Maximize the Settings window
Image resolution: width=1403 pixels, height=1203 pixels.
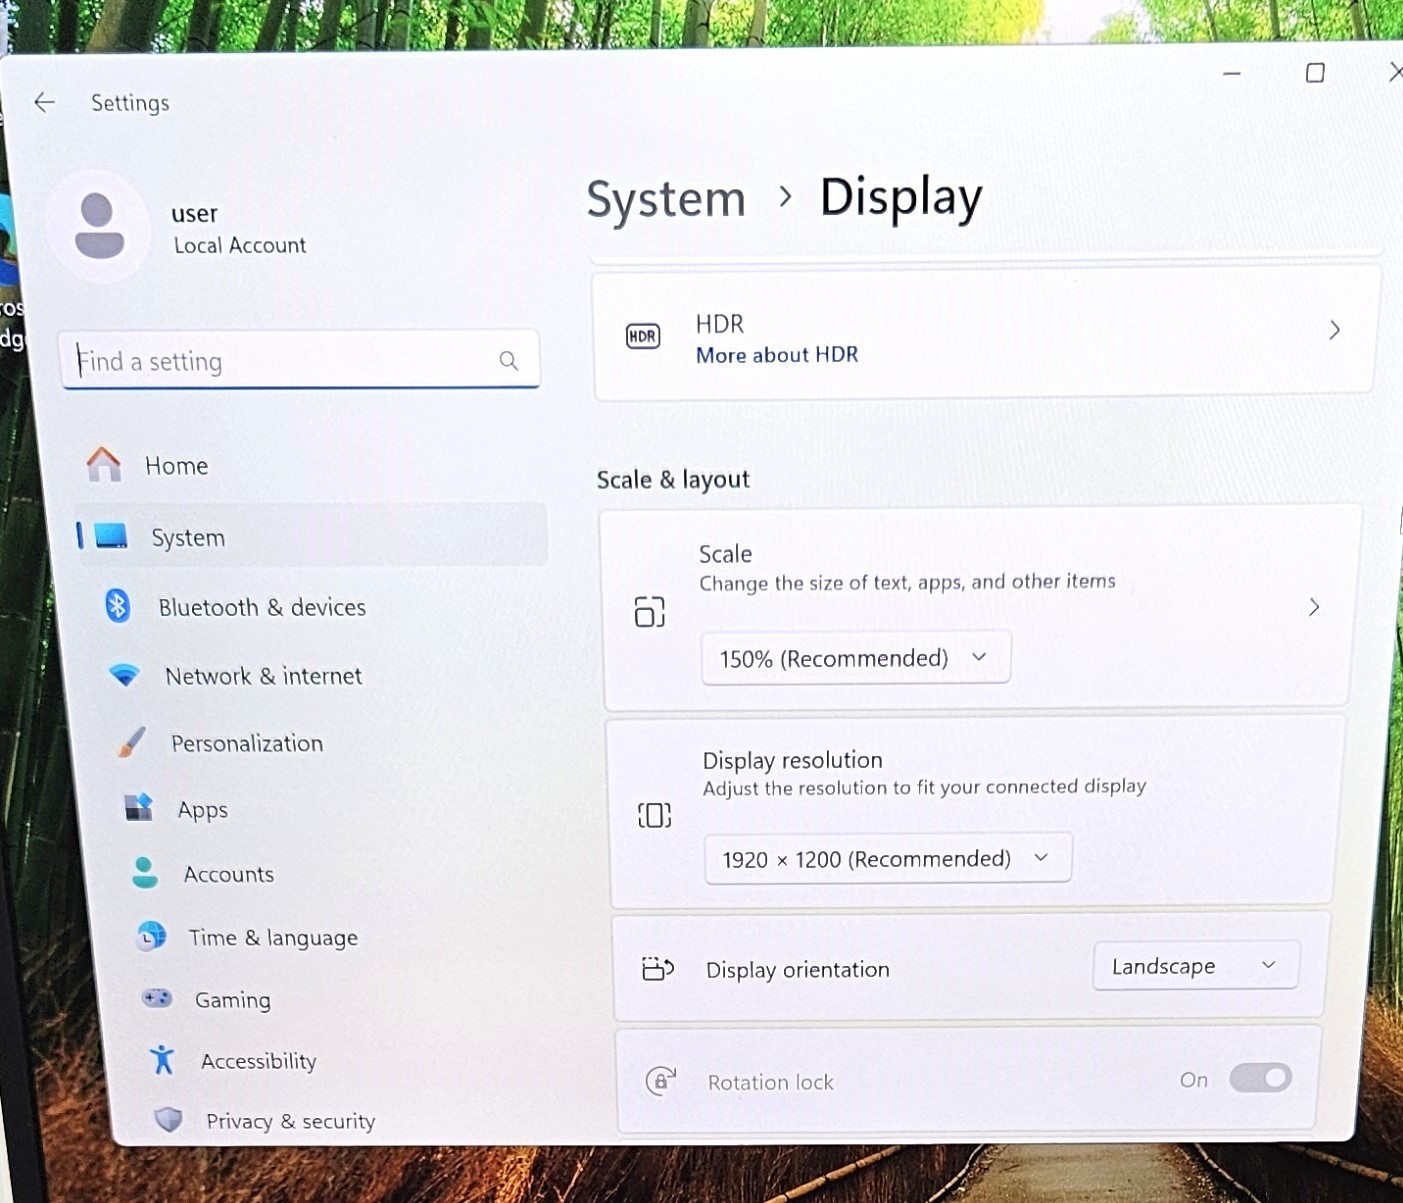point(1315,73)
